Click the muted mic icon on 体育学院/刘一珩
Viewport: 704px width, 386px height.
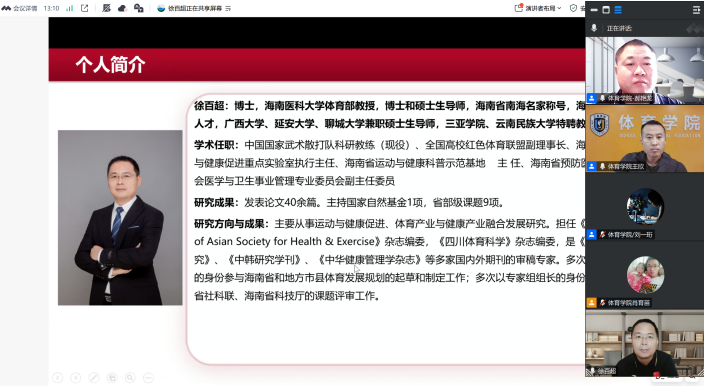(x=603, y=234)
